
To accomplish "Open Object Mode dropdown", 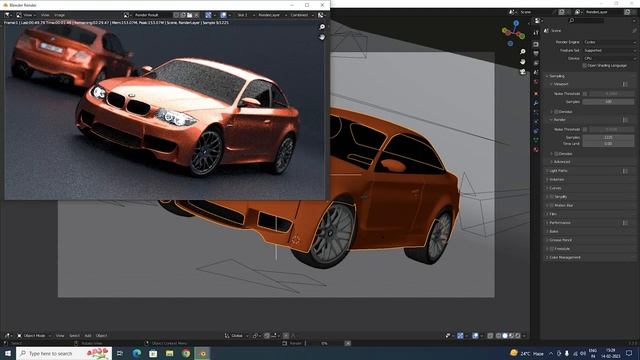I will pos(34,336).
